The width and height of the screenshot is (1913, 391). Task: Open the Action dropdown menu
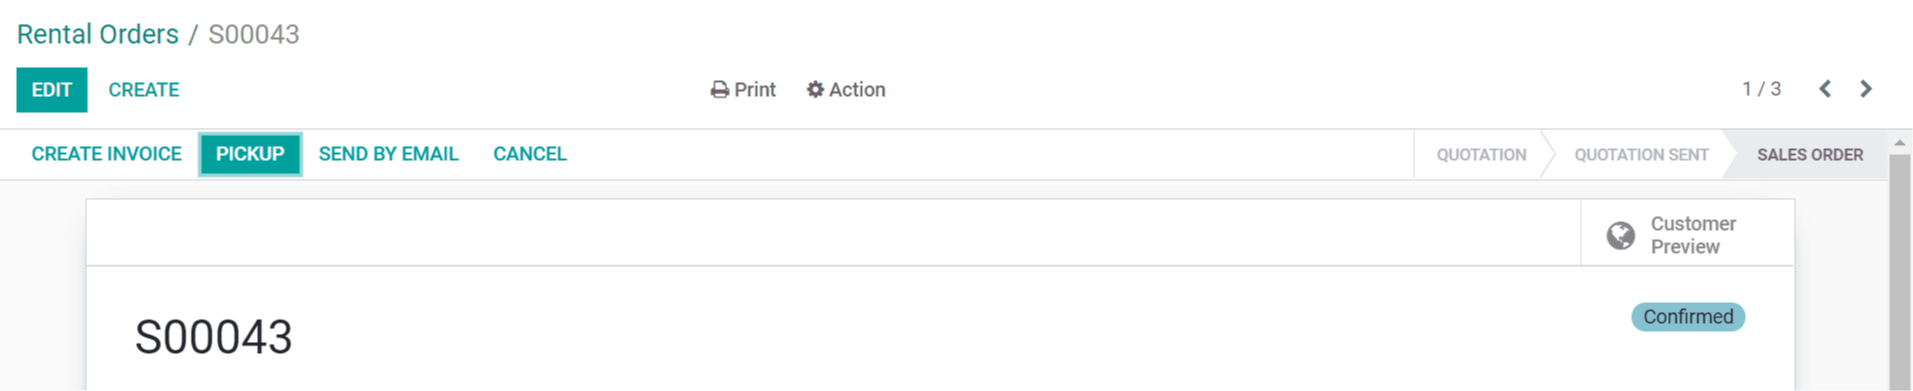(846, 90)
